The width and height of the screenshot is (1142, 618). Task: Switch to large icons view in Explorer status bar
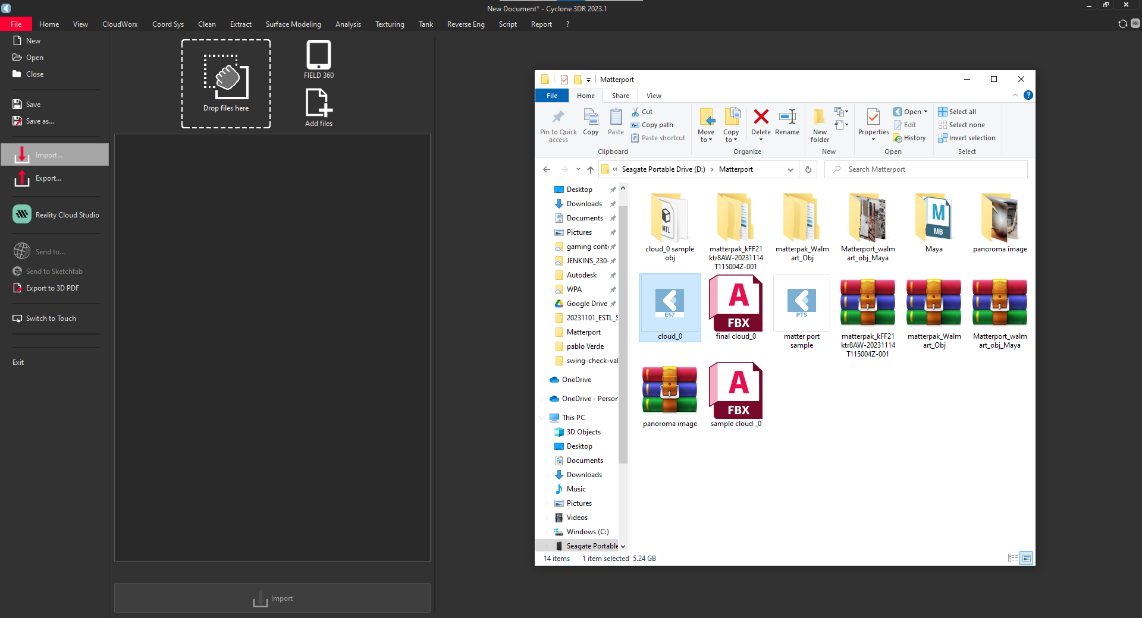tap(1026, 558)
